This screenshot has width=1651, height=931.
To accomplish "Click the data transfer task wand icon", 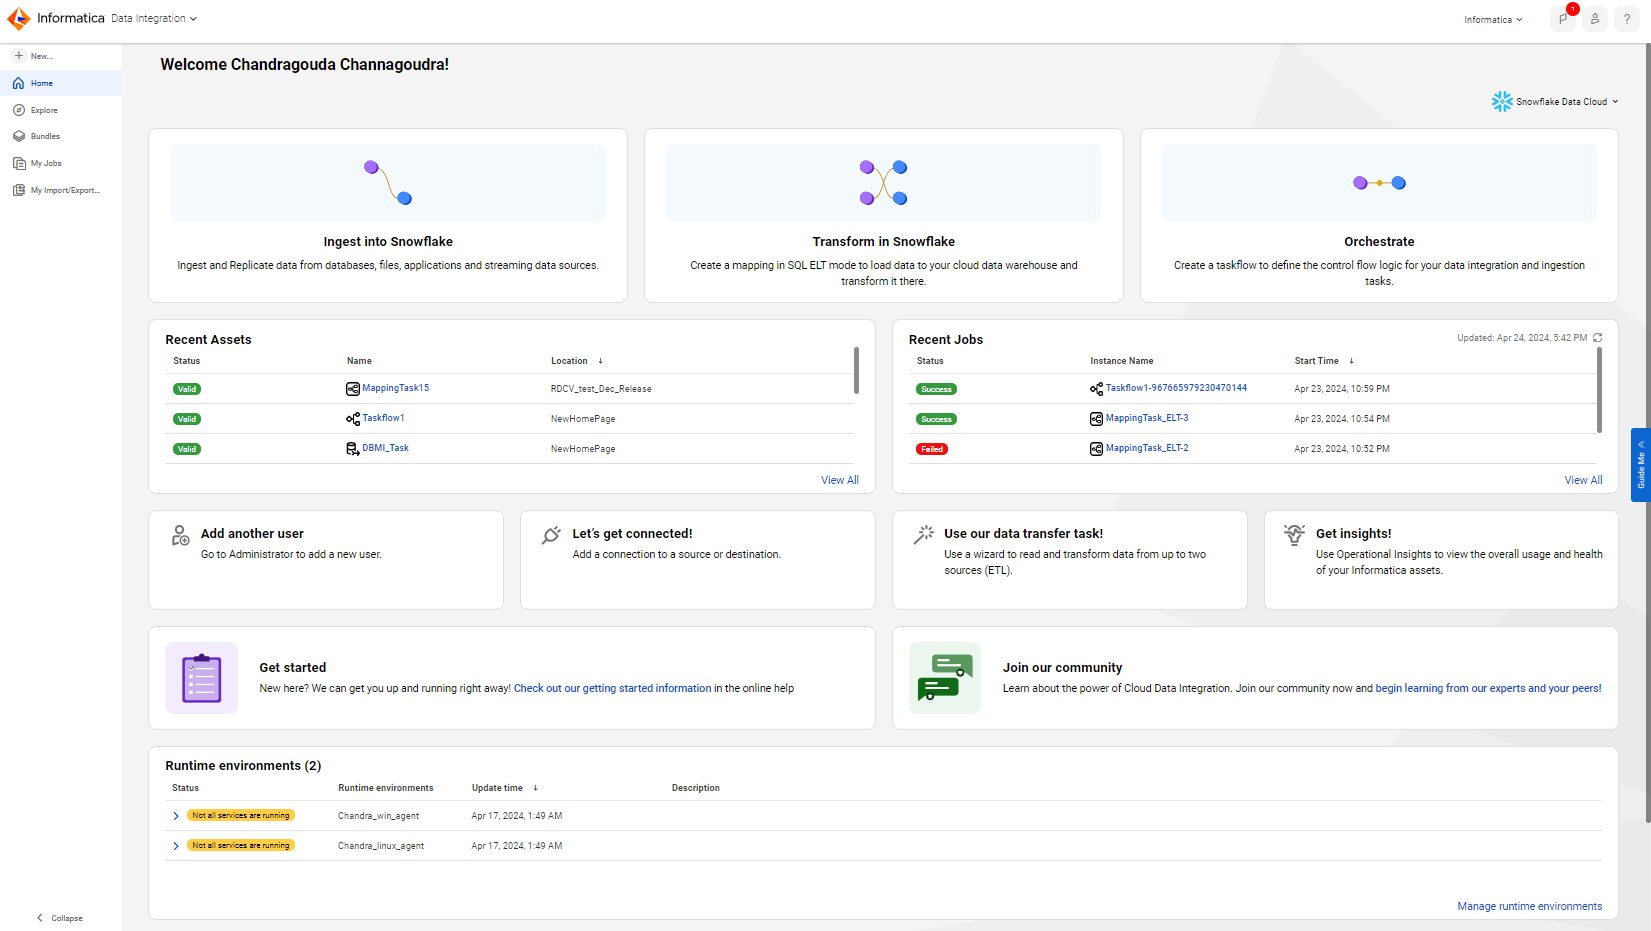I will 923,536.
